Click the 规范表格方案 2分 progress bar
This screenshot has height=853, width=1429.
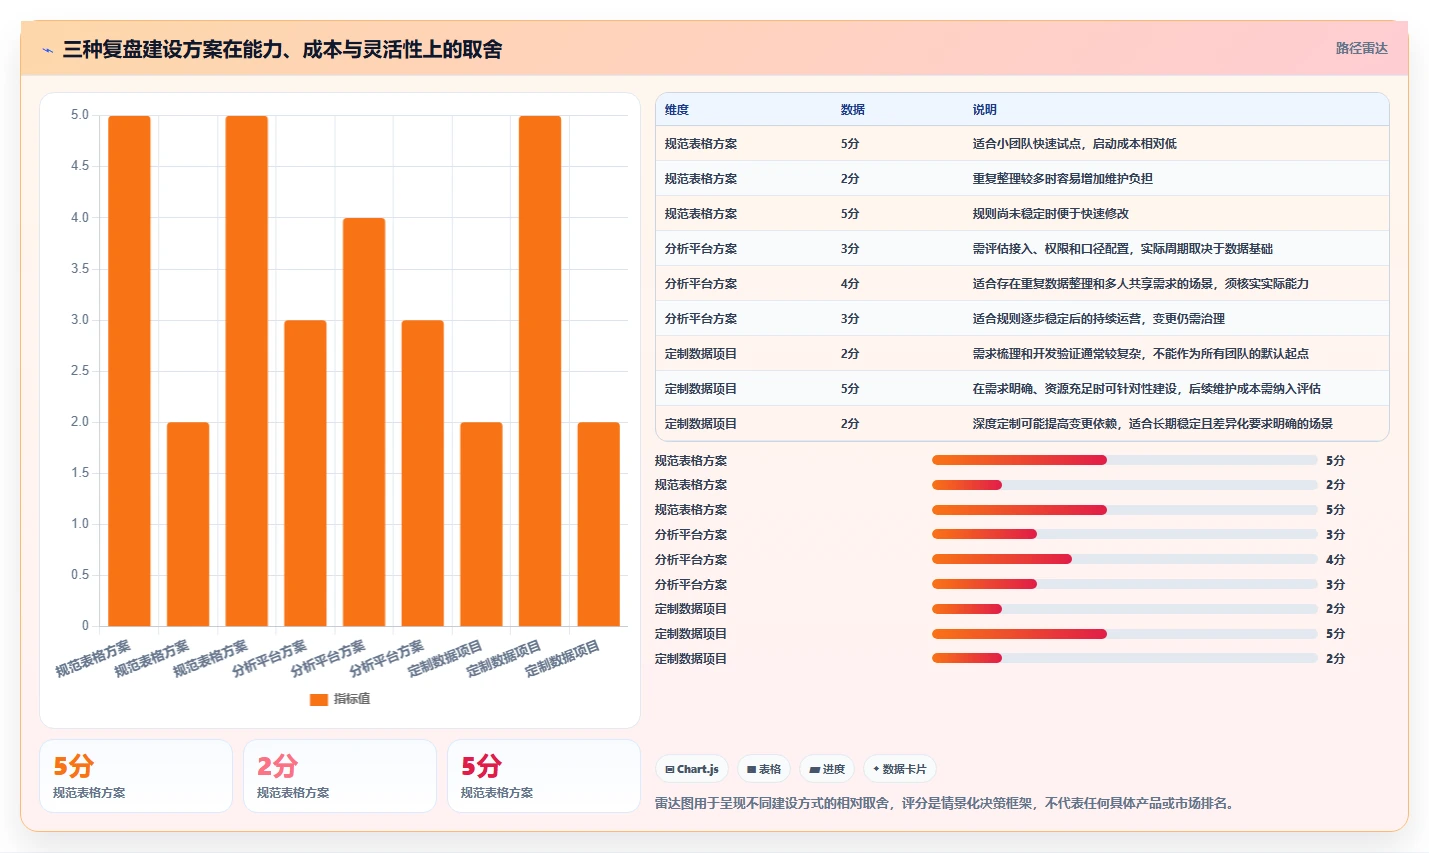click(1124, 485)
